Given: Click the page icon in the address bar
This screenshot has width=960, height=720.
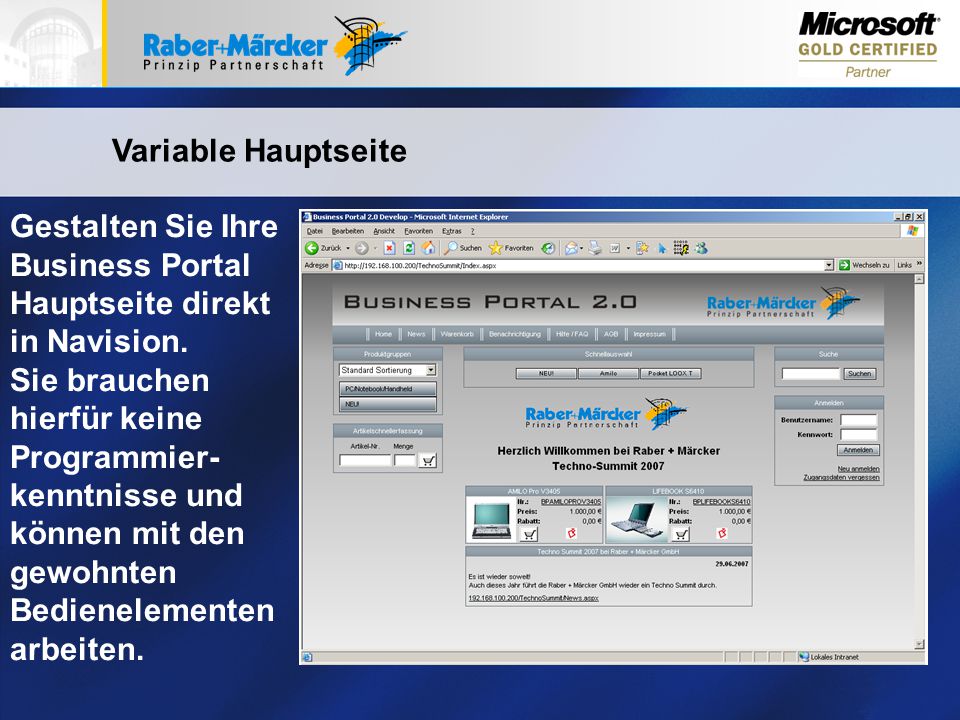Looking at the screenshot, I should click(337, 265).
